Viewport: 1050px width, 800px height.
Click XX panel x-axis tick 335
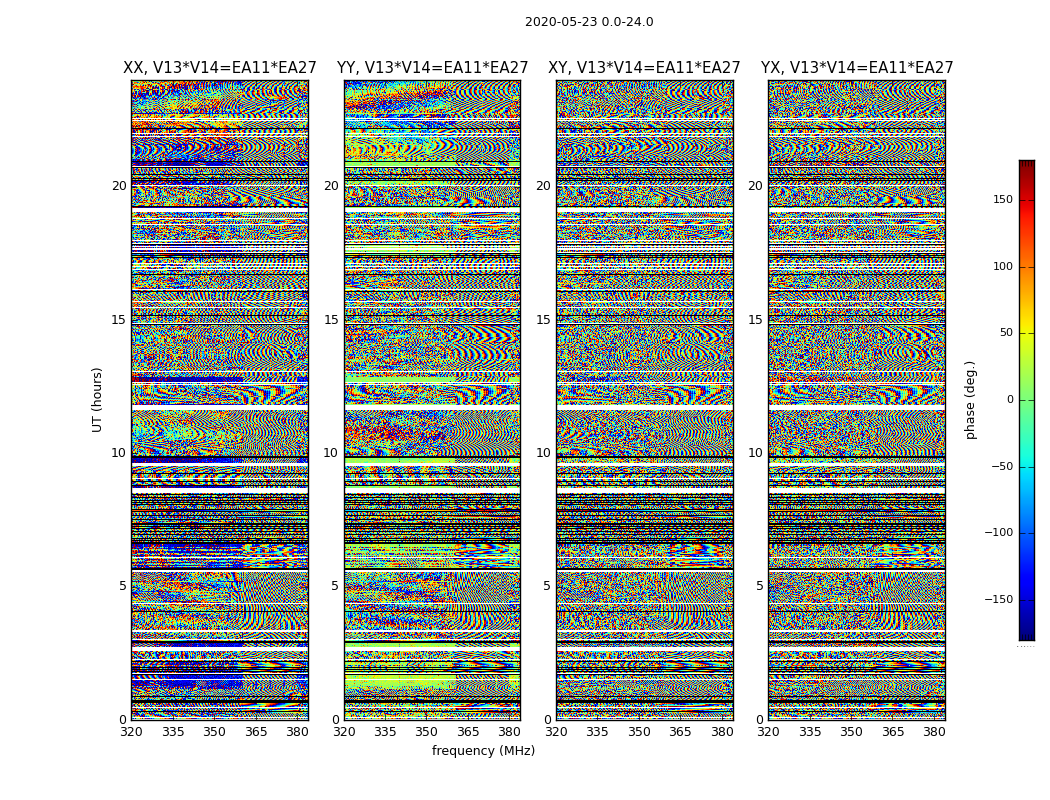tap(173, 732)
